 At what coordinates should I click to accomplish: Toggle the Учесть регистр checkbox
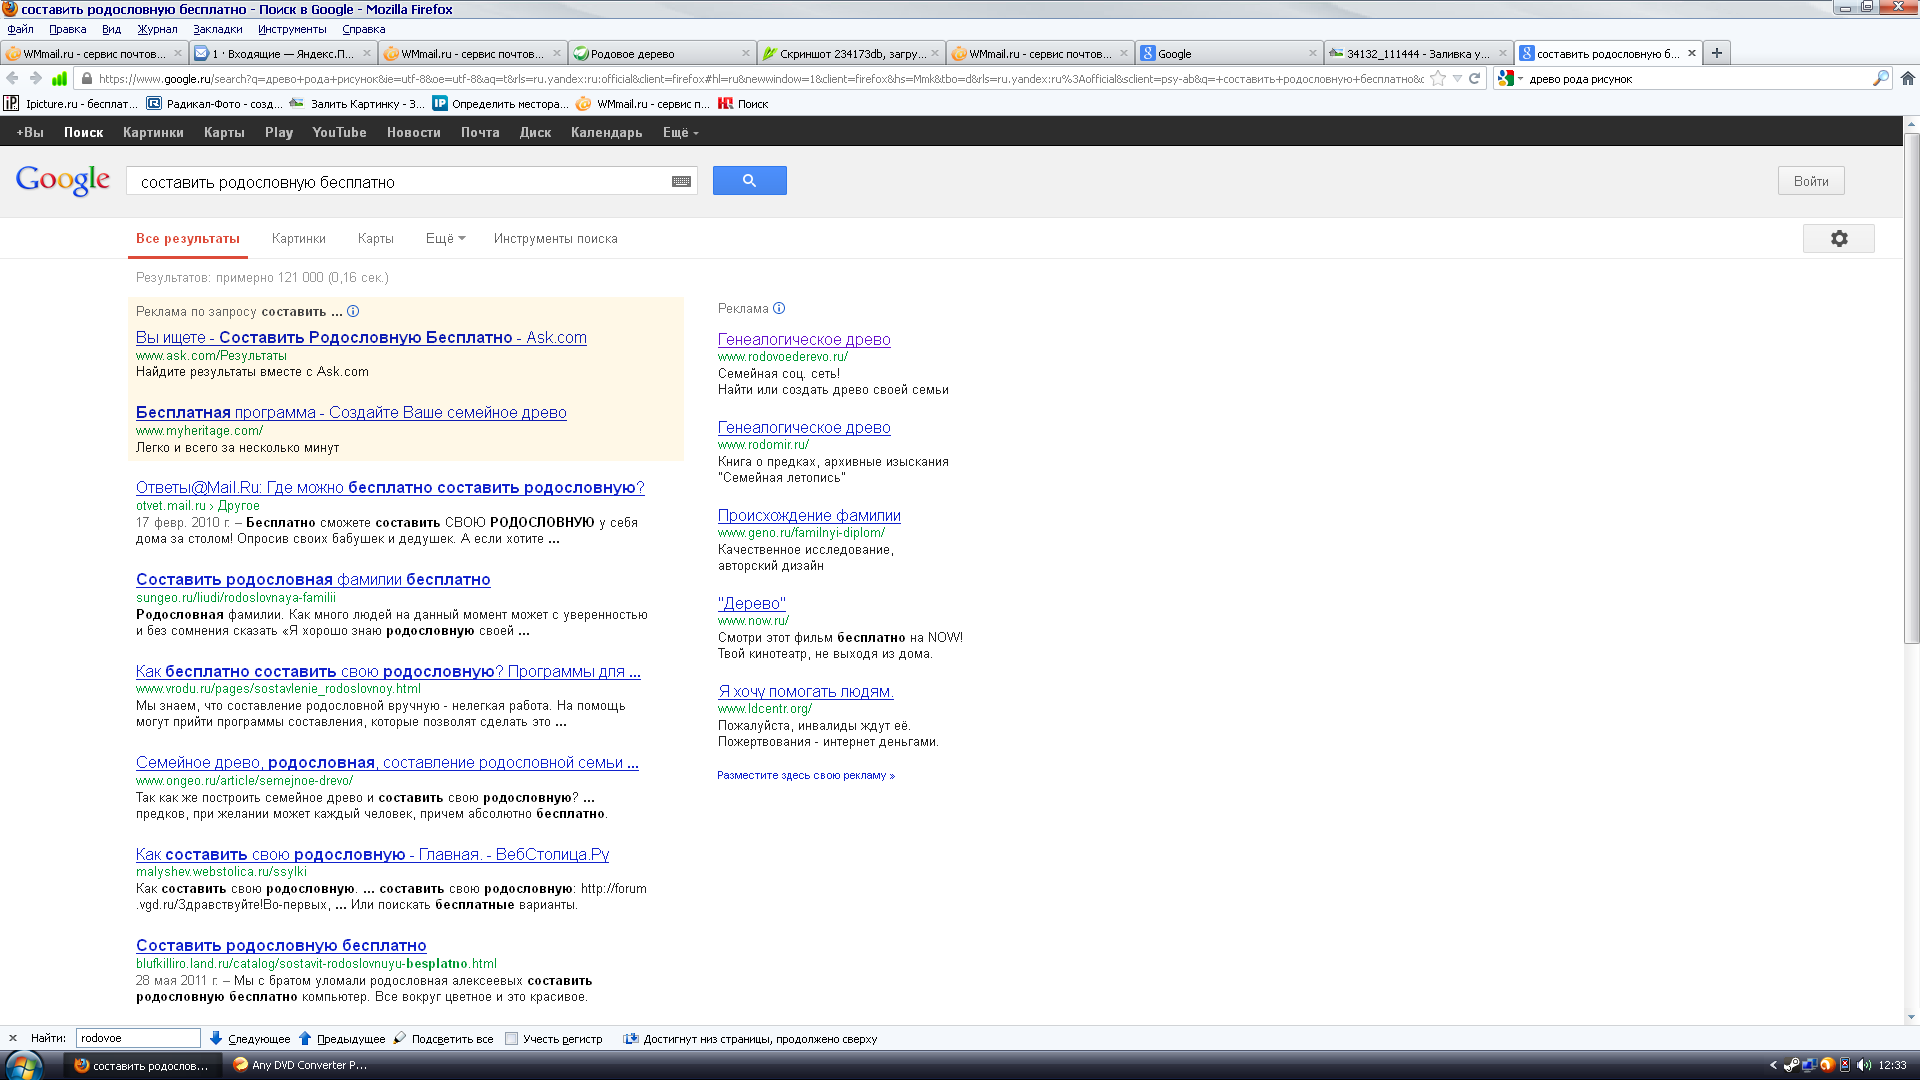[x=512, y=1038]
